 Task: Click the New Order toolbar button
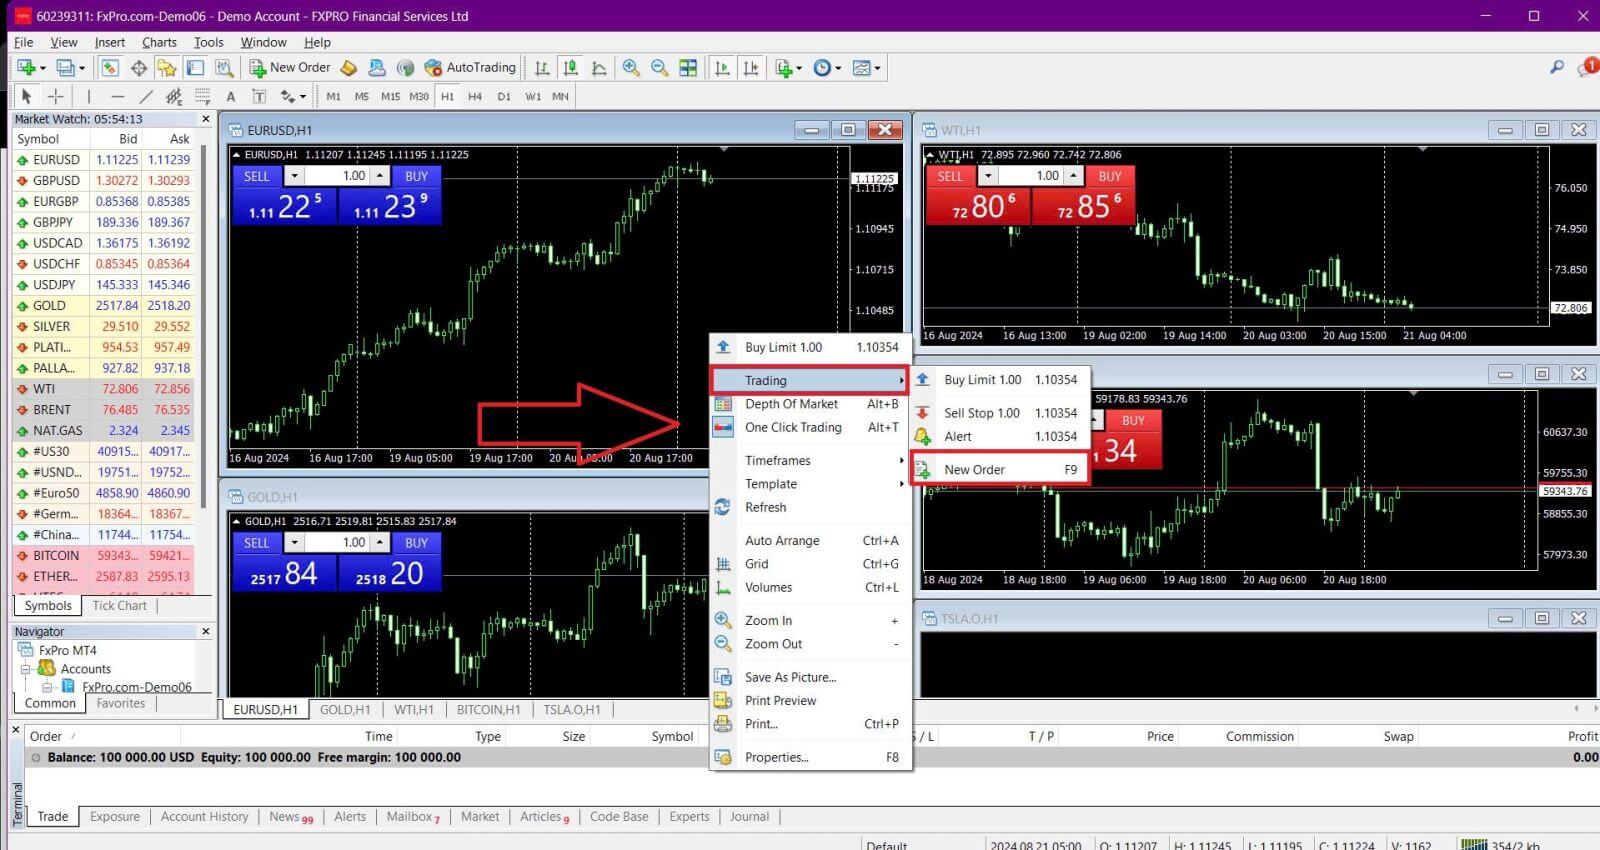pos(290,68)
